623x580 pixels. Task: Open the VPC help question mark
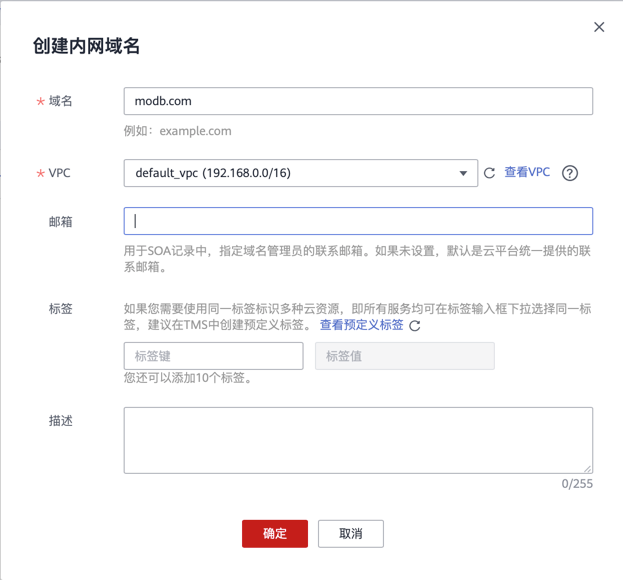[x=570, y=173]
